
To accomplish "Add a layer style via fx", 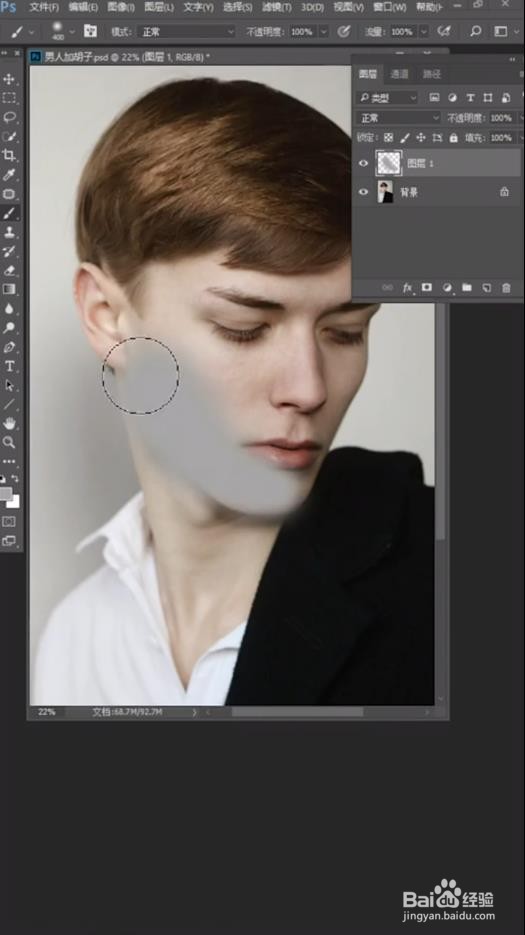I will 407,288.
